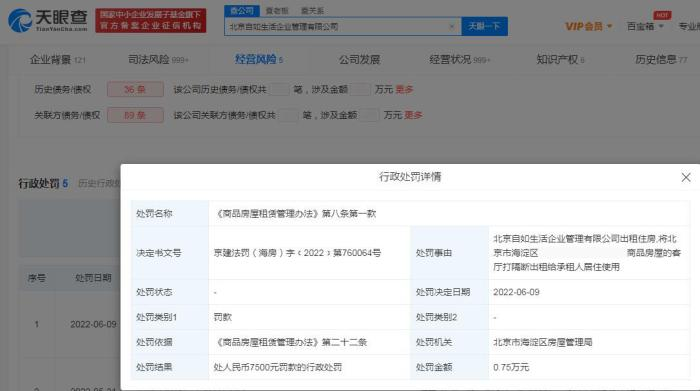The height and width of the screenshot is (391, 700).
Task: Expand the VIP会员 dropdown arrow
Action: pyautogui.click(x=609, y=26)
